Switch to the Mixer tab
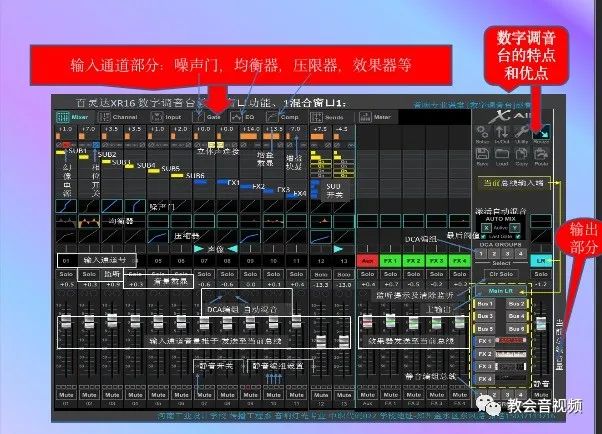The width and height of the screenshot is (602, 434). [72, 117]
